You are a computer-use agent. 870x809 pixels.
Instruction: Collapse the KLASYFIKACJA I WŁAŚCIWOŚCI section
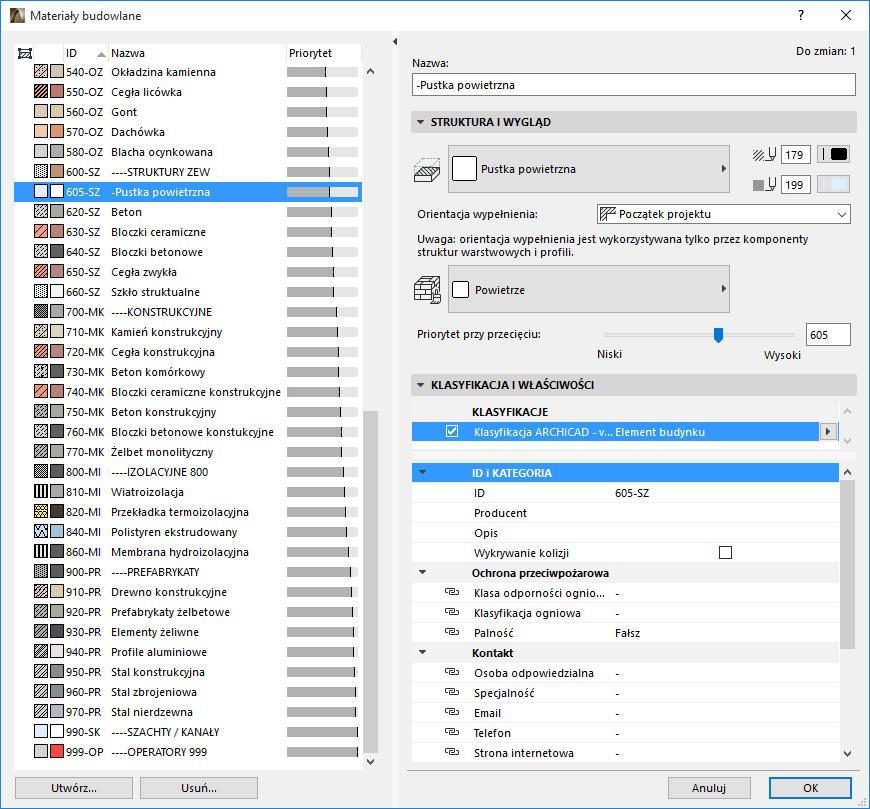pyautogui.click(x=421, y=385)
